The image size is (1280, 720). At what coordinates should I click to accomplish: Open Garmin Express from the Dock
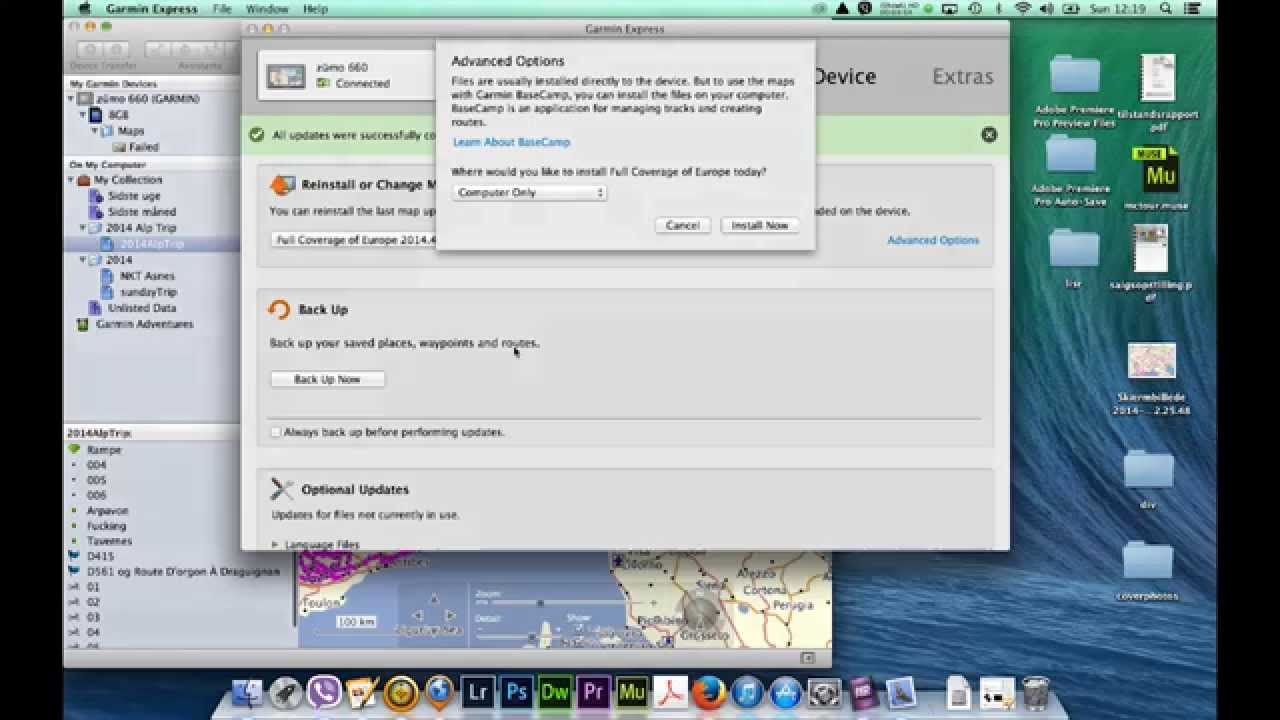pos(439,693)
